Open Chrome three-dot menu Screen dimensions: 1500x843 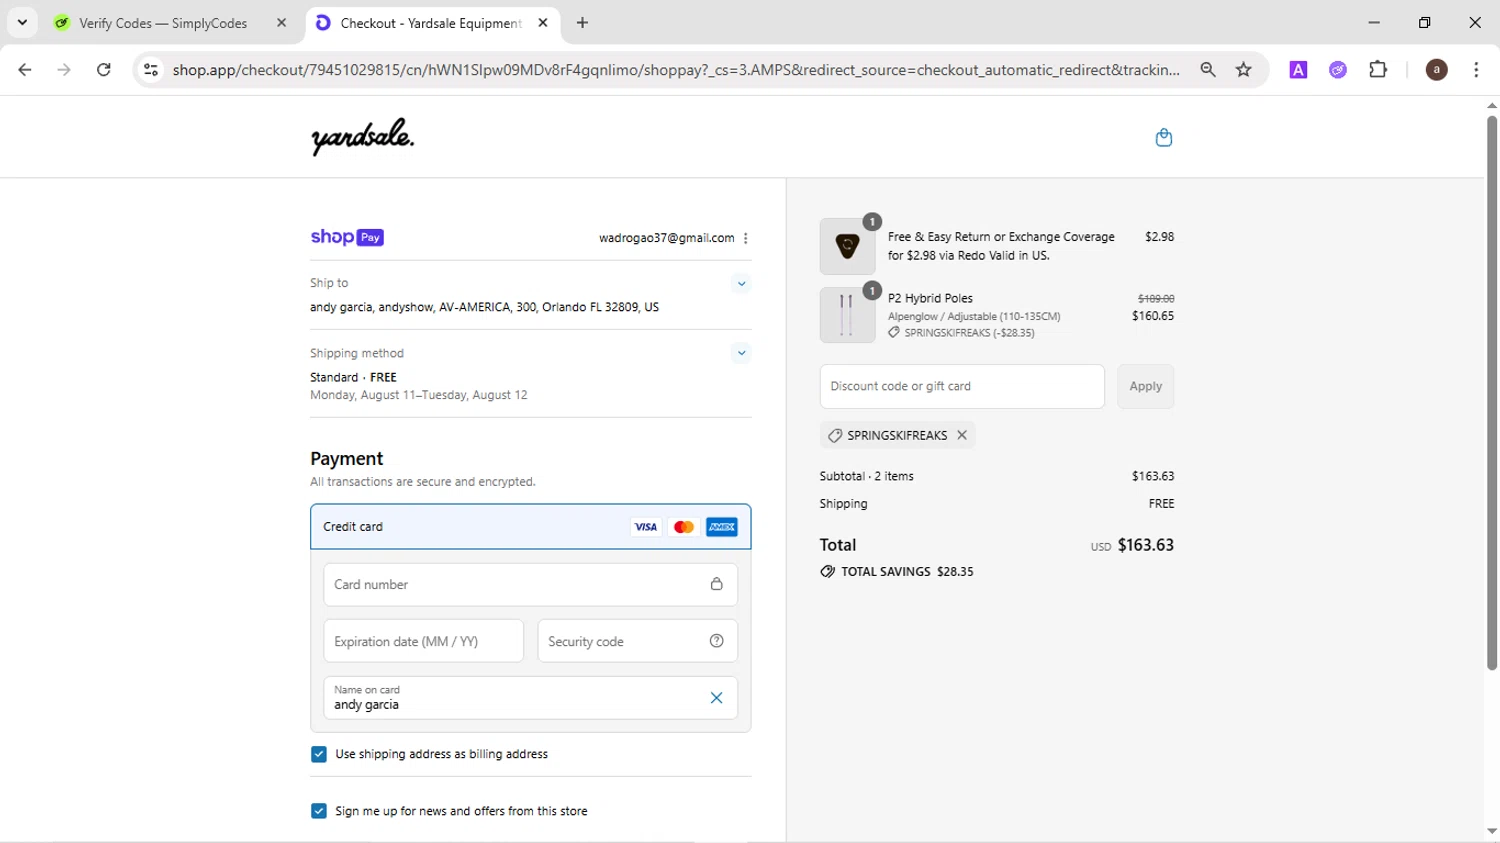click(1476, 70)
